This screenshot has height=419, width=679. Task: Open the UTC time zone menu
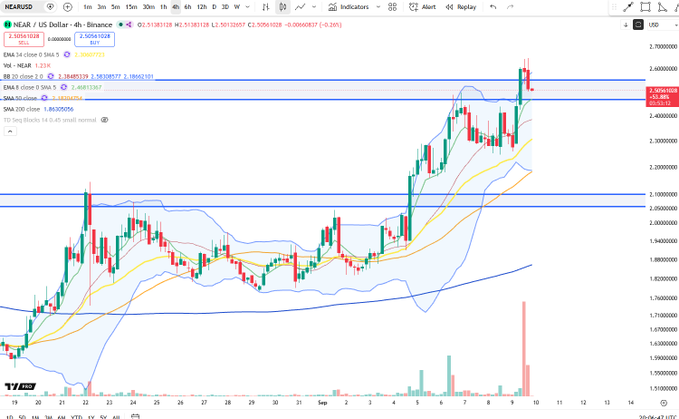(657, 417)
